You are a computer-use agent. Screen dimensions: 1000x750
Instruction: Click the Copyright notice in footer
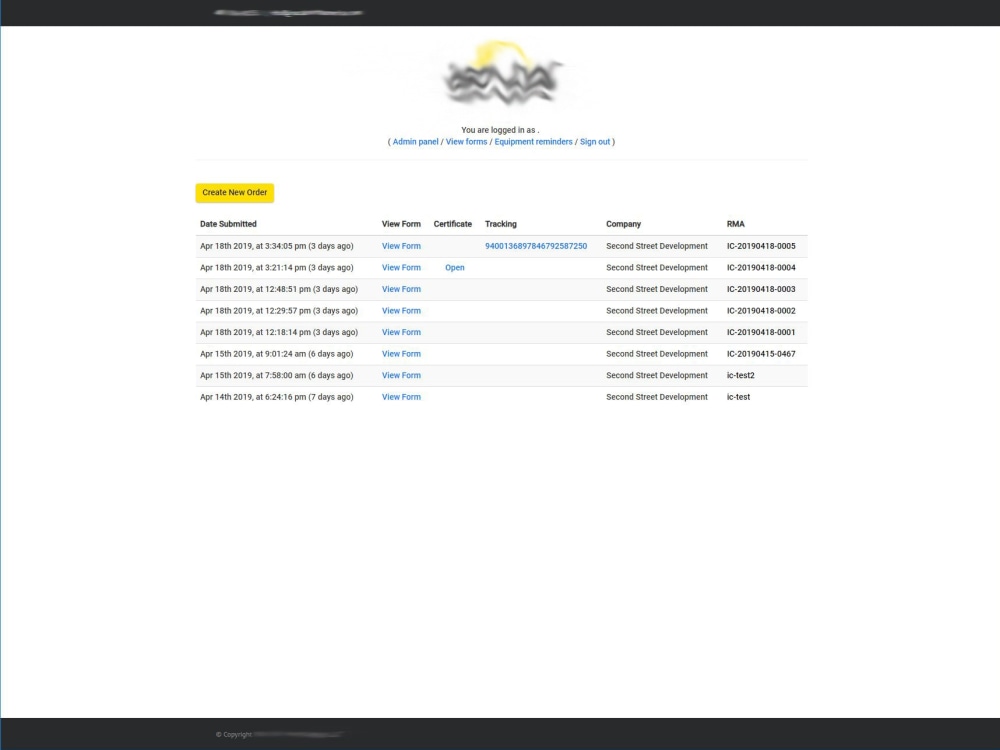pyautogui.click(x=279, y=735)
